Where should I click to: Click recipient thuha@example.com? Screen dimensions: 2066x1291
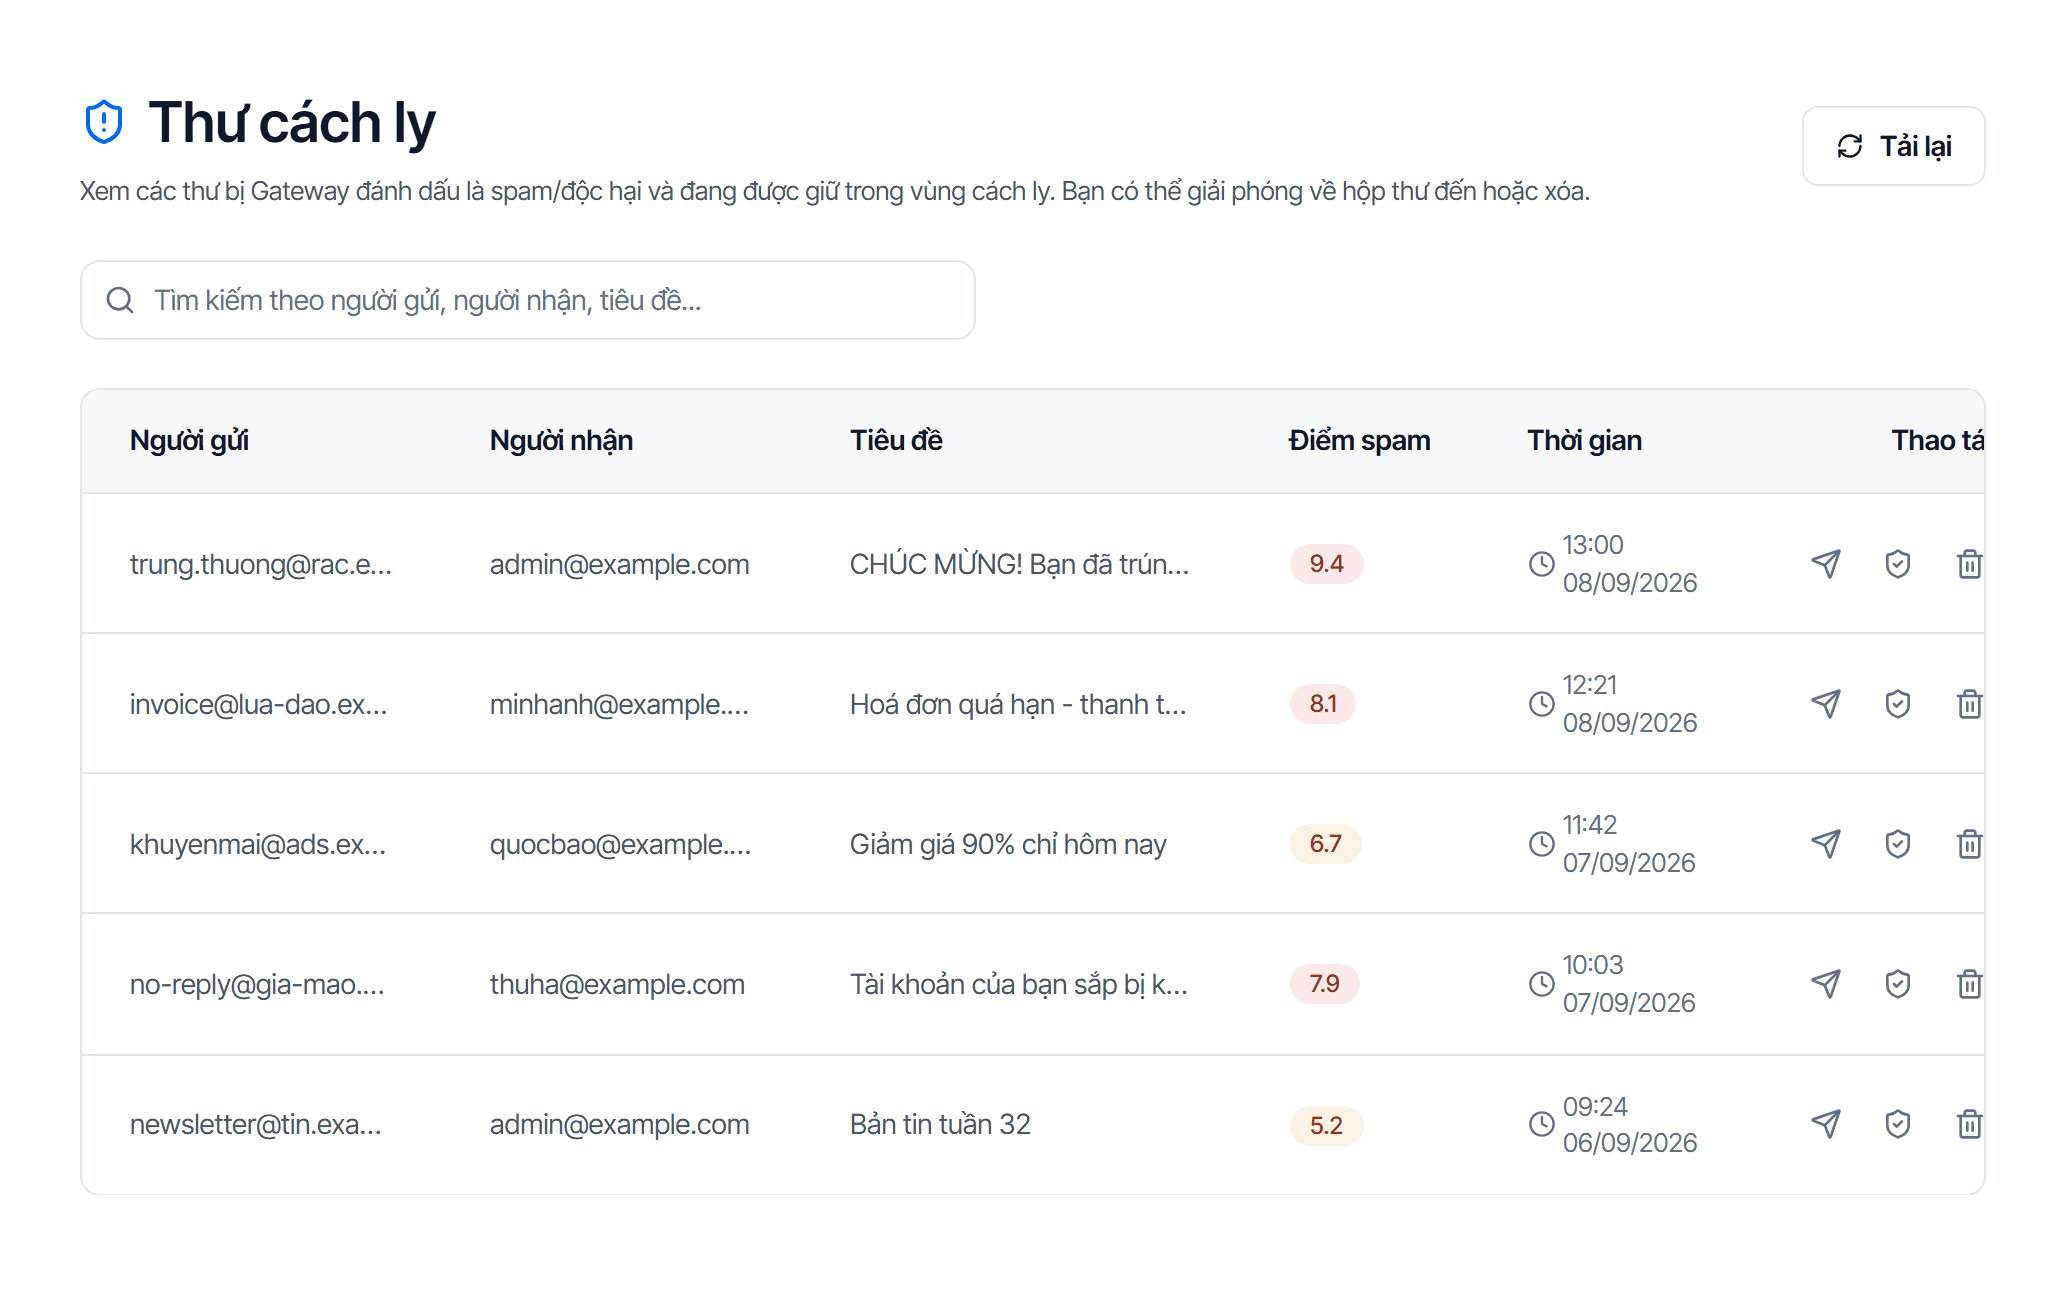click(617, 984)
